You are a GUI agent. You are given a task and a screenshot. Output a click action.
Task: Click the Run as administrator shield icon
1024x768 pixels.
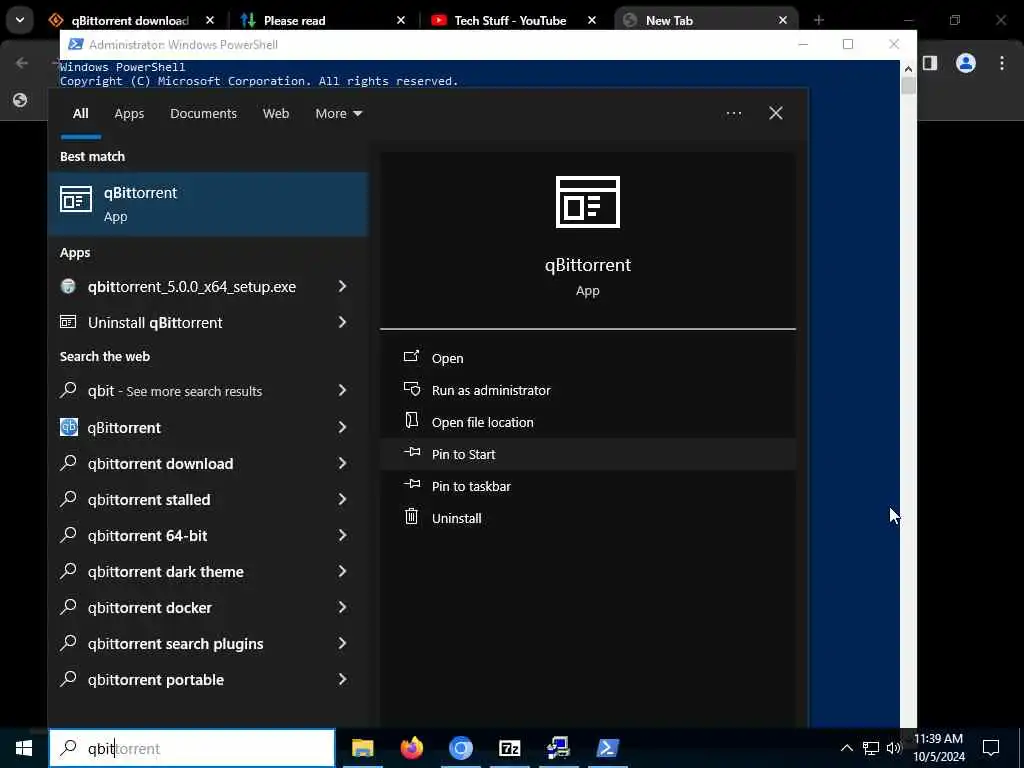click(411, 389)
